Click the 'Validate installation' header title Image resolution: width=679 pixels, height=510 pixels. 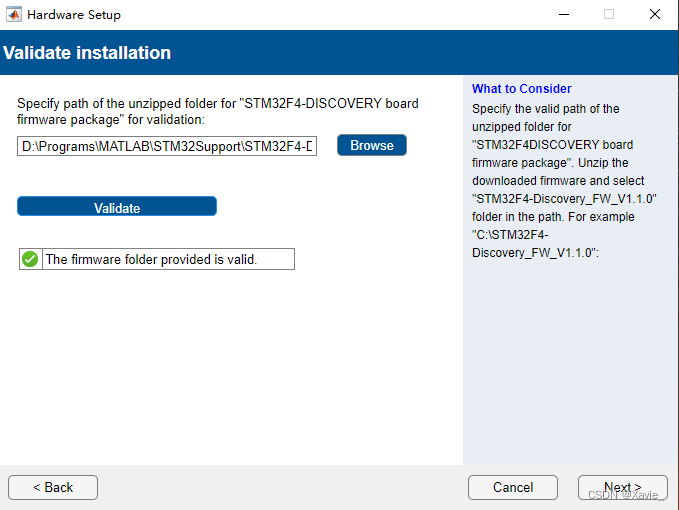coord(87,53)
